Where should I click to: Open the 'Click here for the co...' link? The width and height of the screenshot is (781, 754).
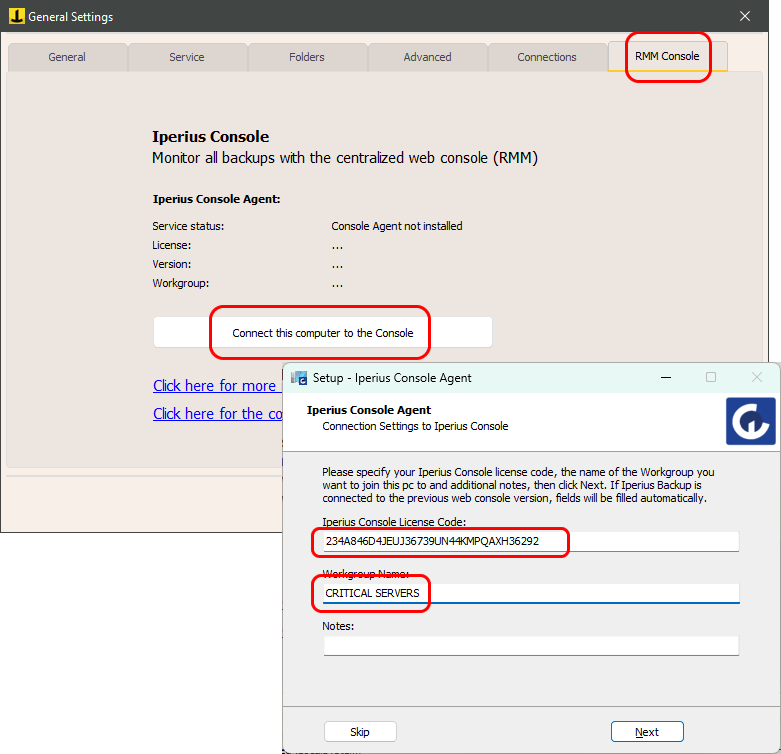point(218,414)
